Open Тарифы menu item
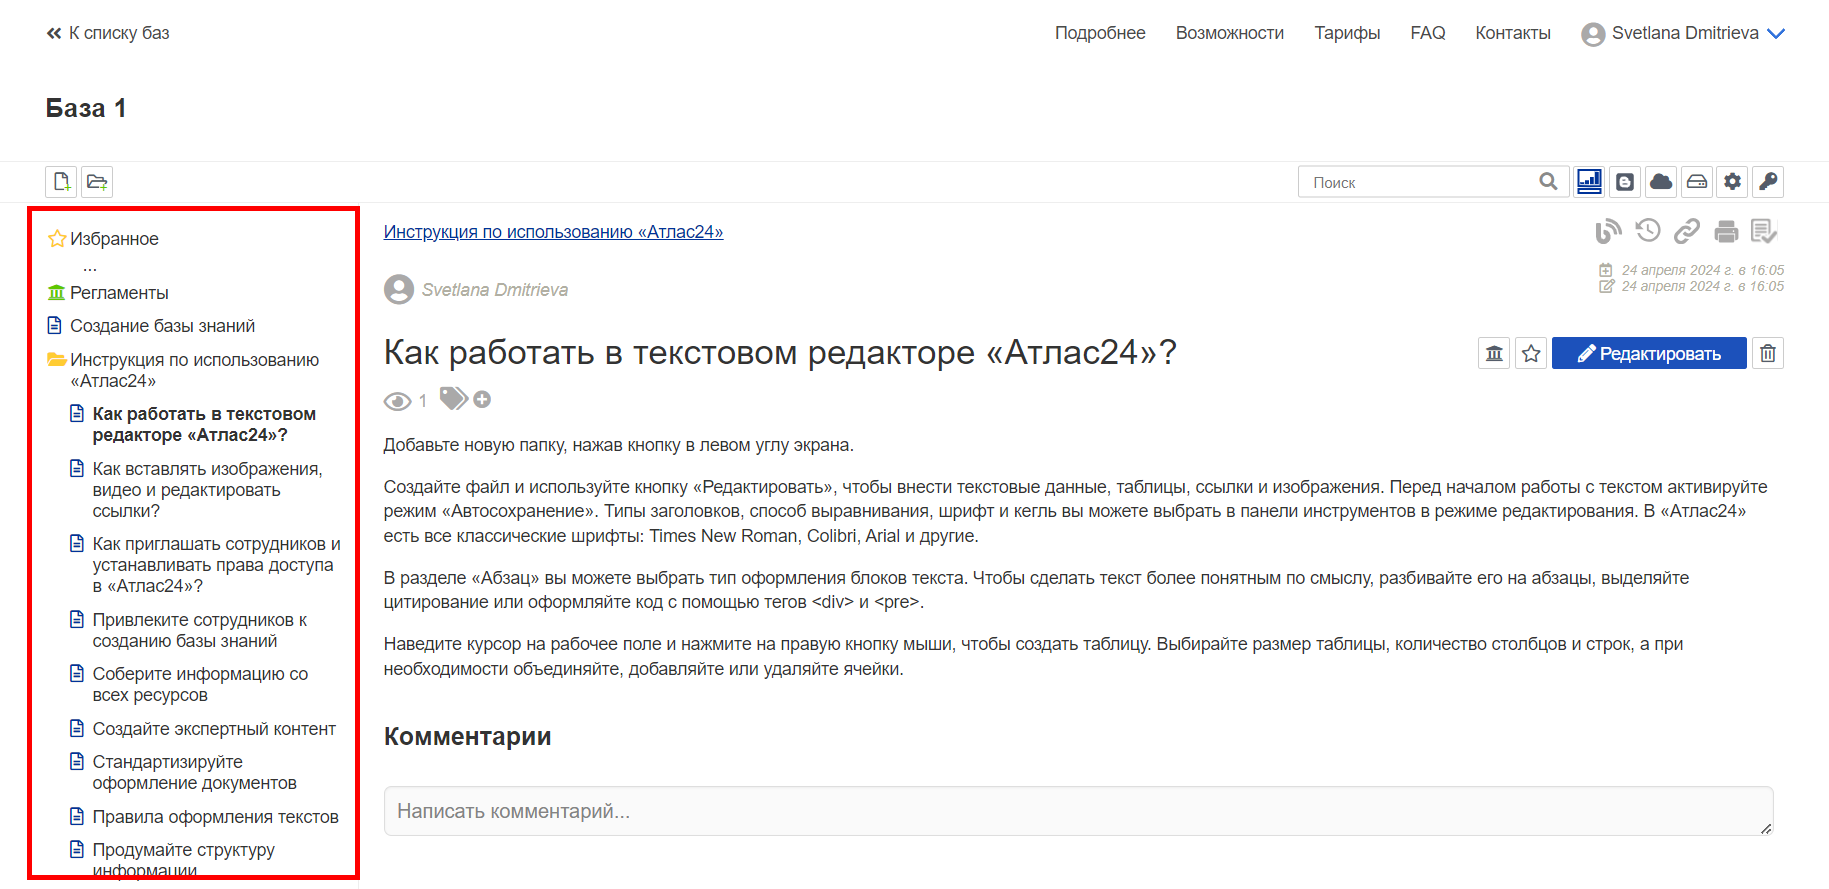The image size is (1829, 889). 1347,33
